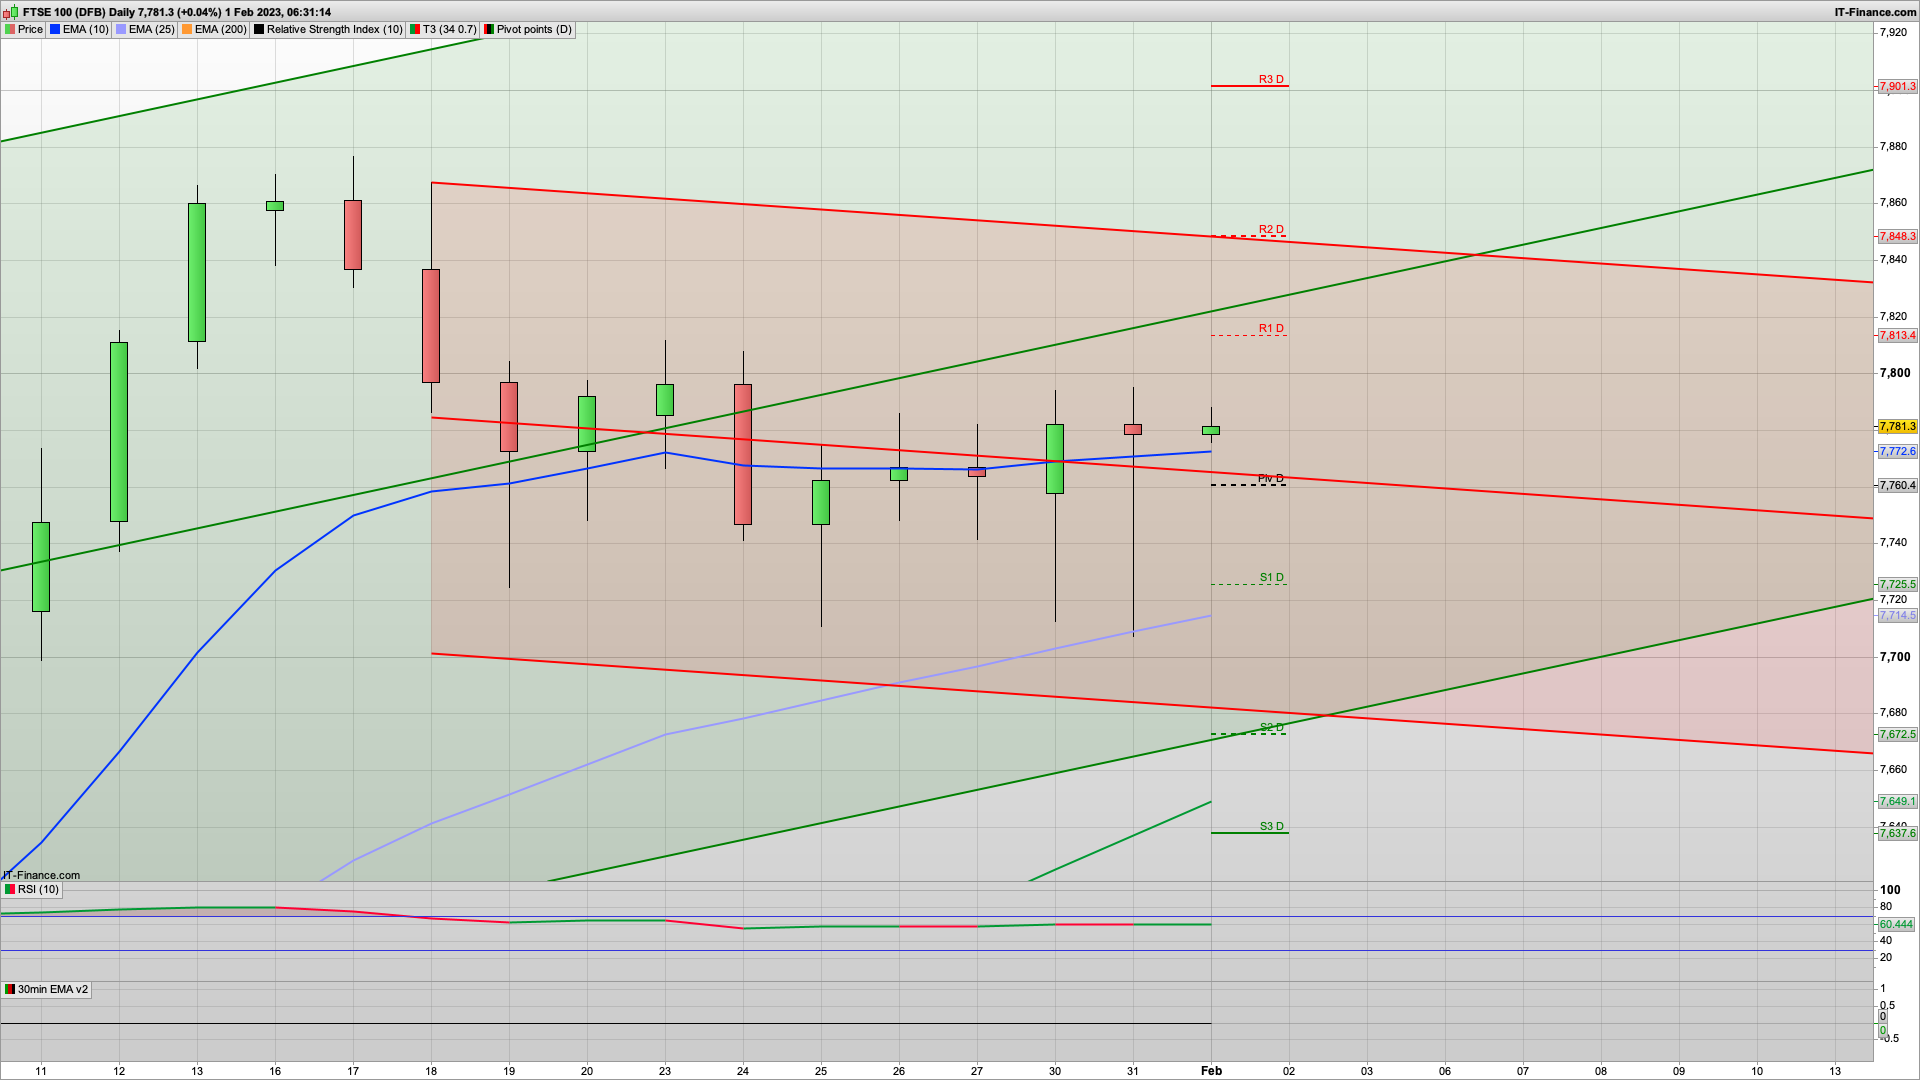Viewport: 1920px width, 1080px height.
Task: Click the S3 D support level label
Action: tap(1271, 827)
